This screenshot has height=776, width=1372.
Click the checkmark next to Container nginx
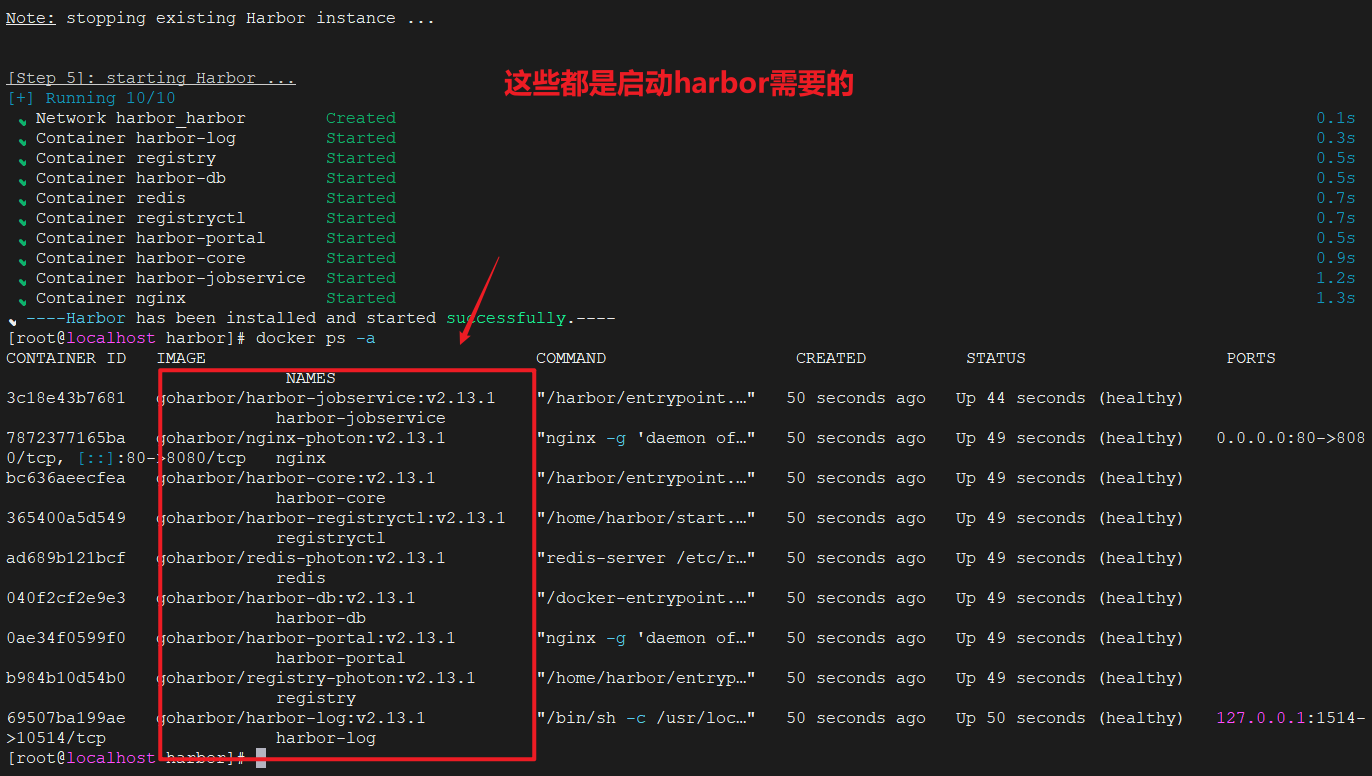pos(22,300)
